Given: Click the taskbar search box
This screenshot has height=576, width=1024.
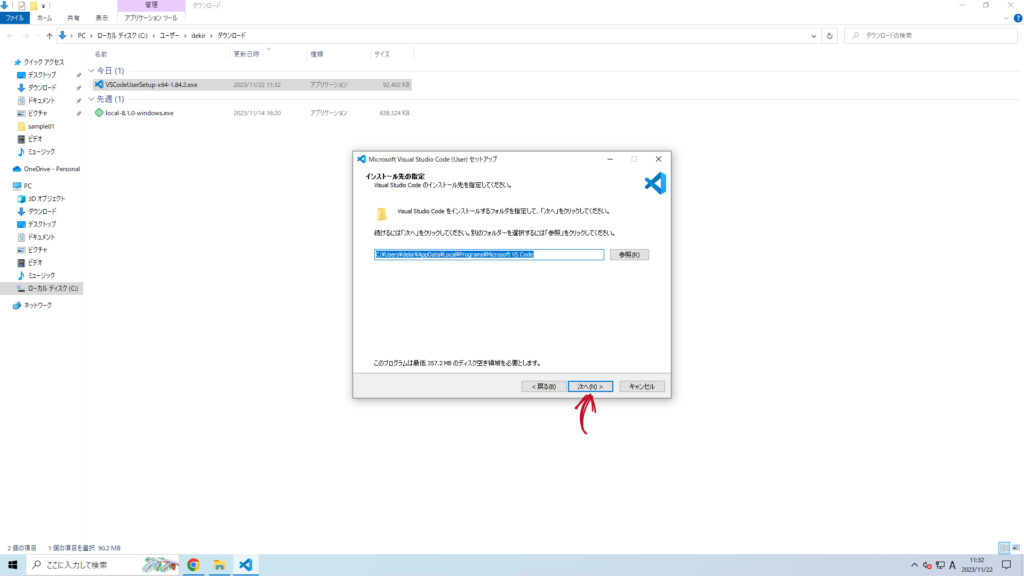Looking at the screenshot, I should [104, 565].
